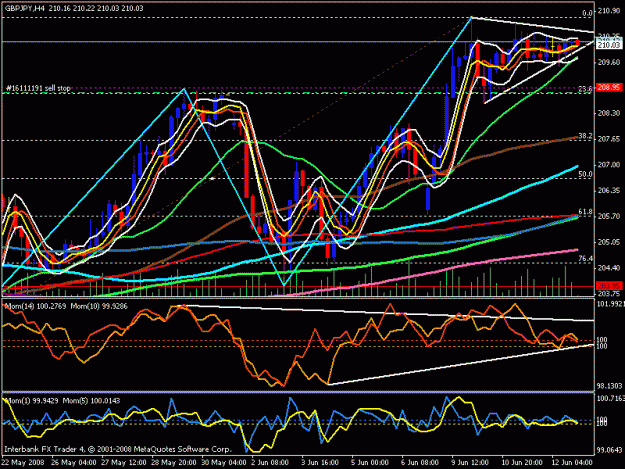Image resolution: width=625 pixels, height=469 pixels.
Task: Click the 210.90 price axis value
Action: (609, 11)
